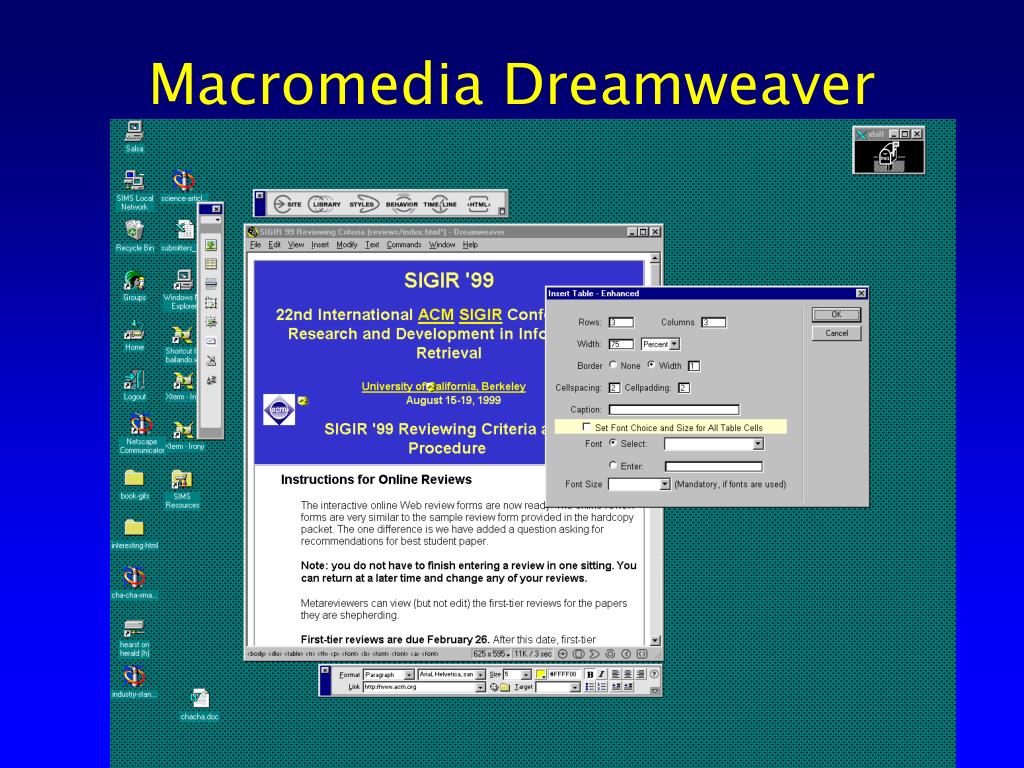The width and height of the screenshot is (1024, 768).
Task: Click the Bold button in the property inspector
Action: 590,675
